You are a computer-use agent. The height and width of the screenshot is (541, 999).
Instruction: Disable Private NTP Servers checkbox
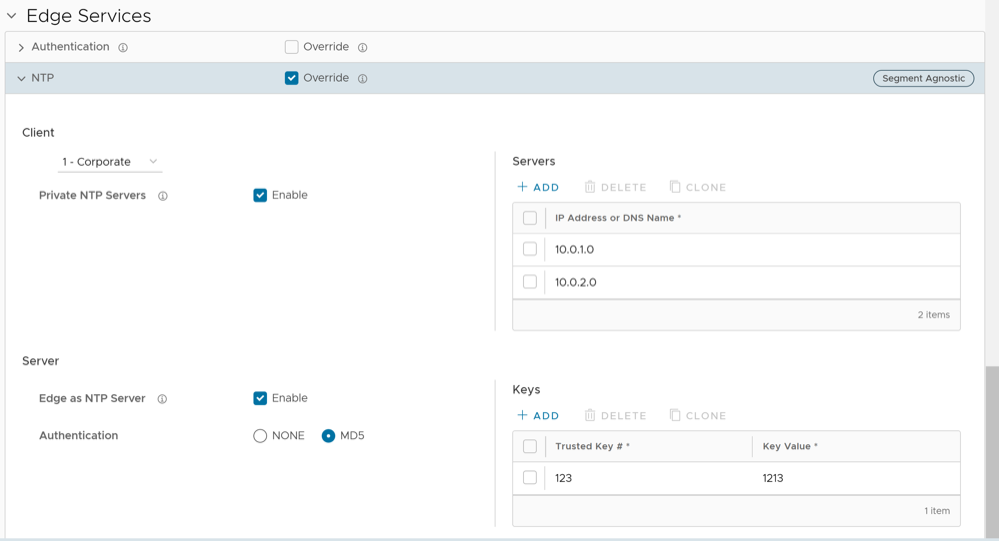260,195
